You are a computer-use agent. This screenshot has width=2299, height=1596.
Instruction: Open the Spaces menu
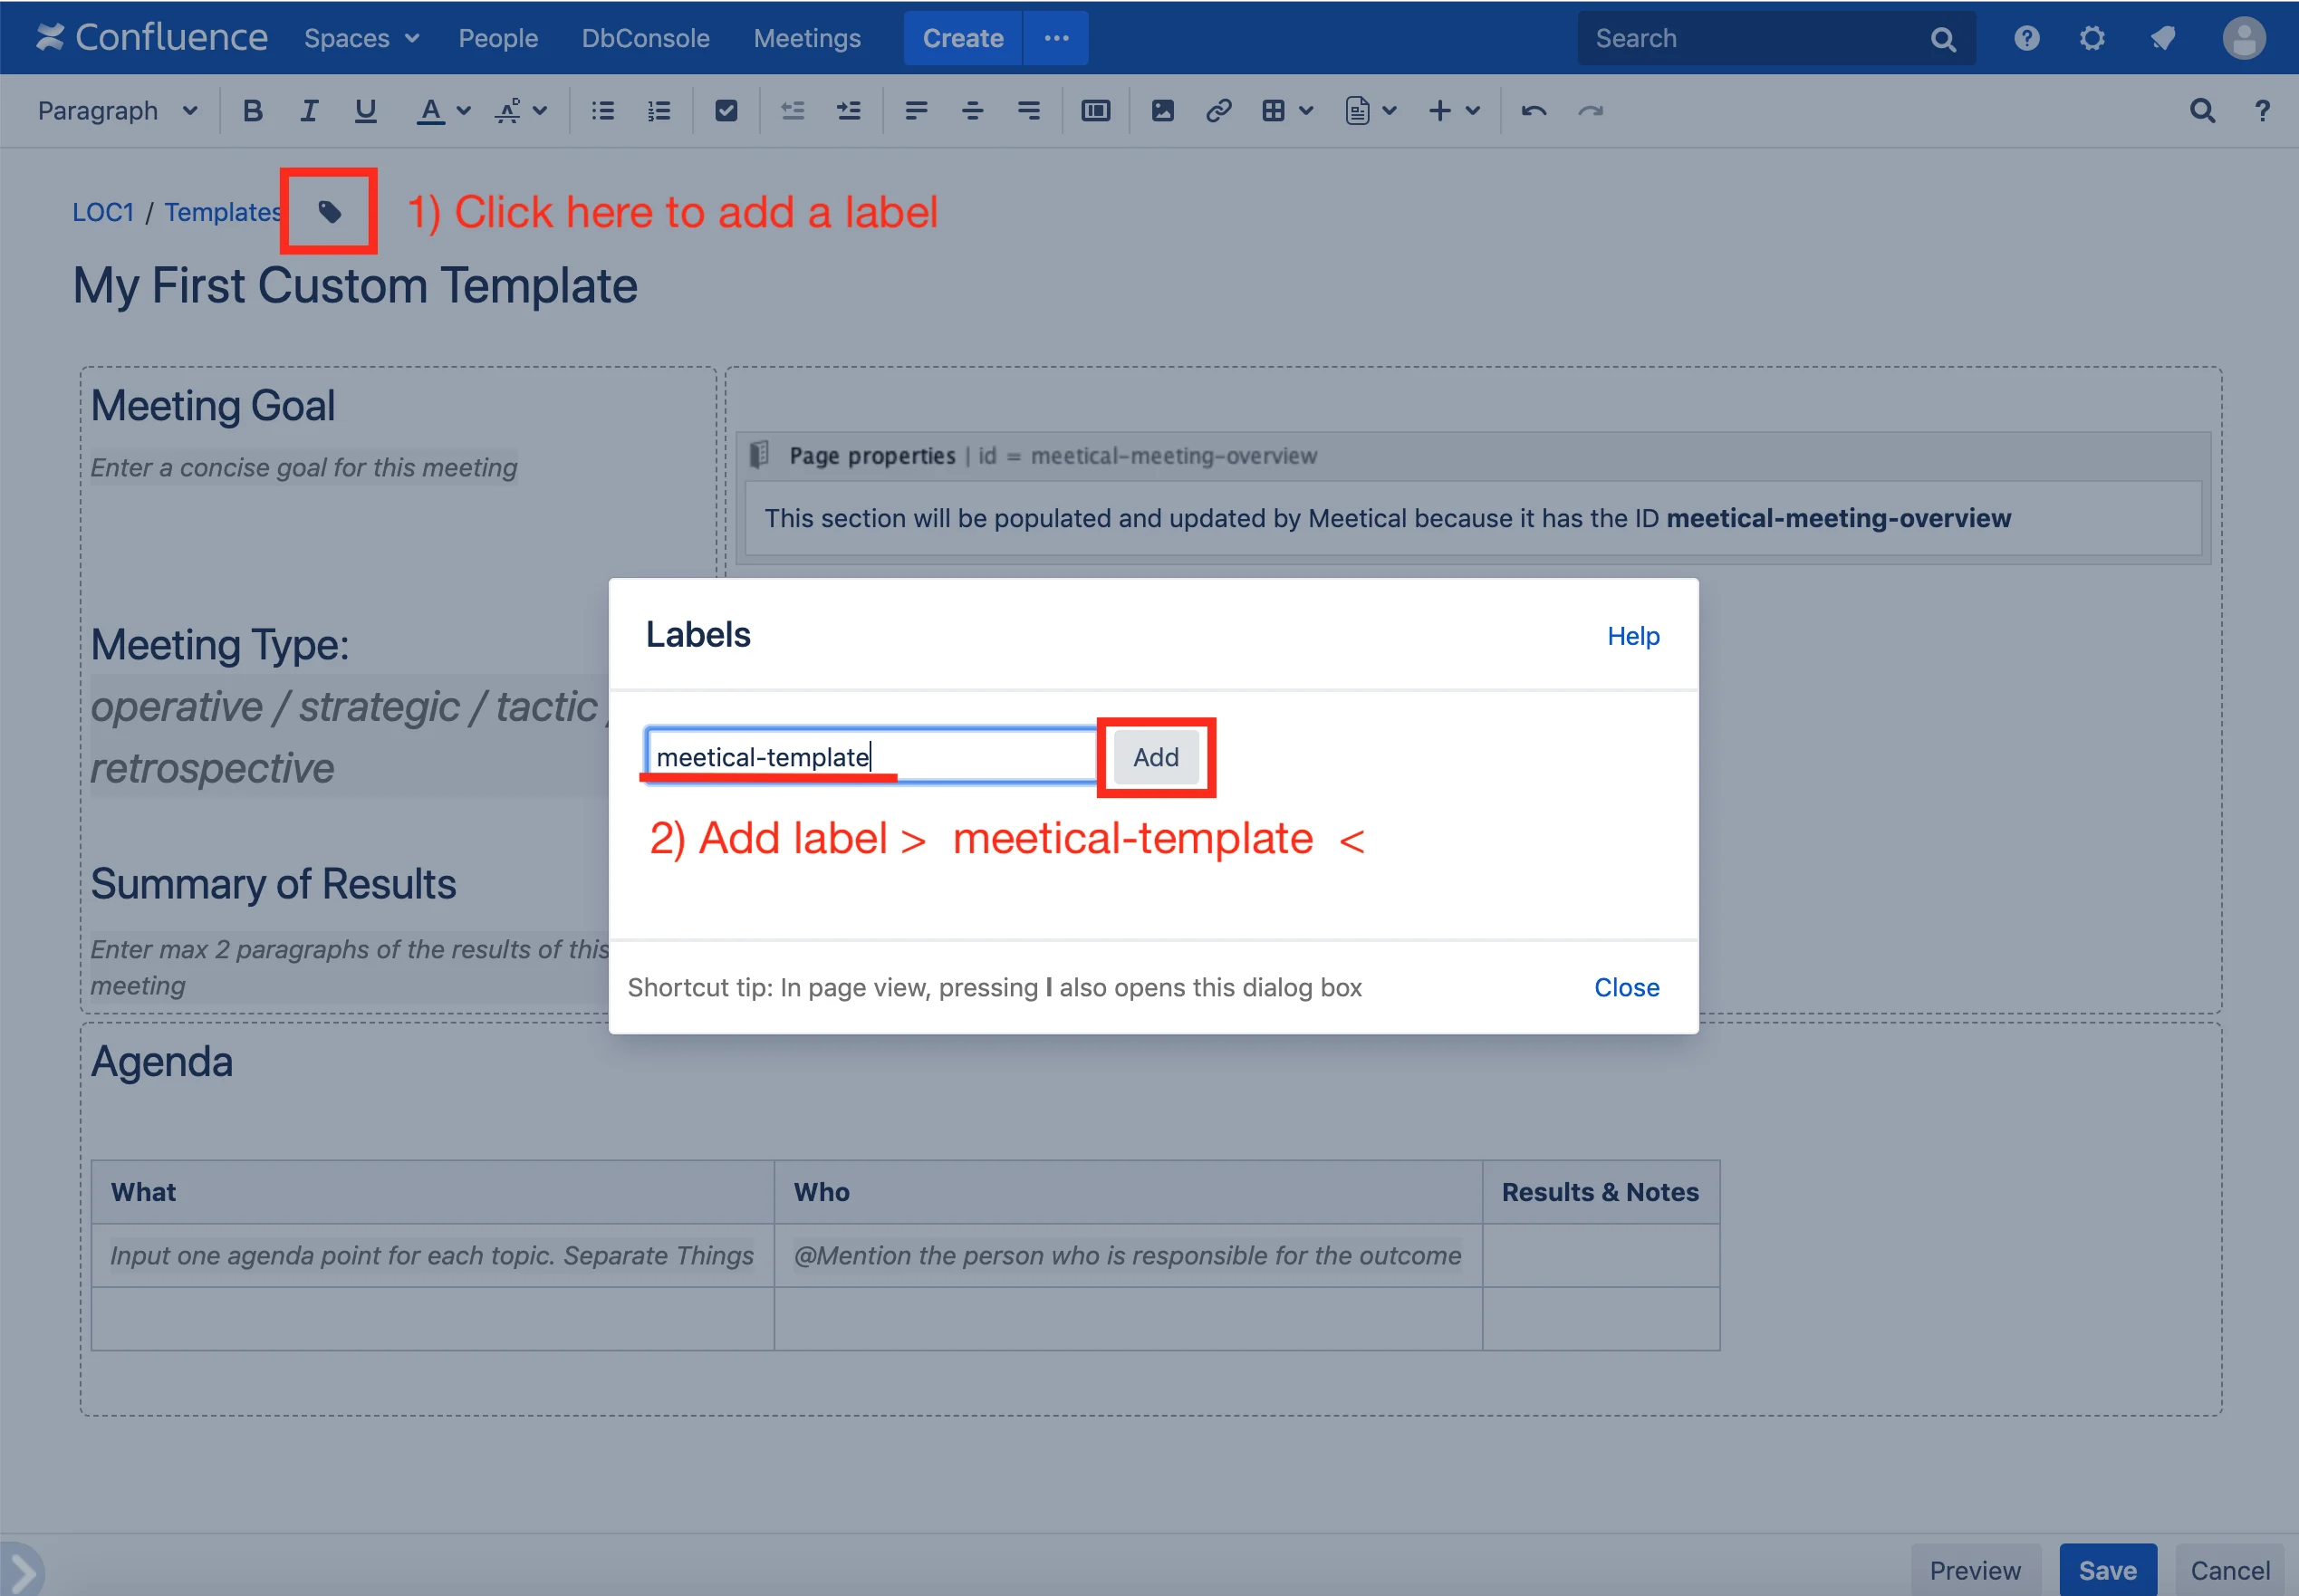point(361,38)
